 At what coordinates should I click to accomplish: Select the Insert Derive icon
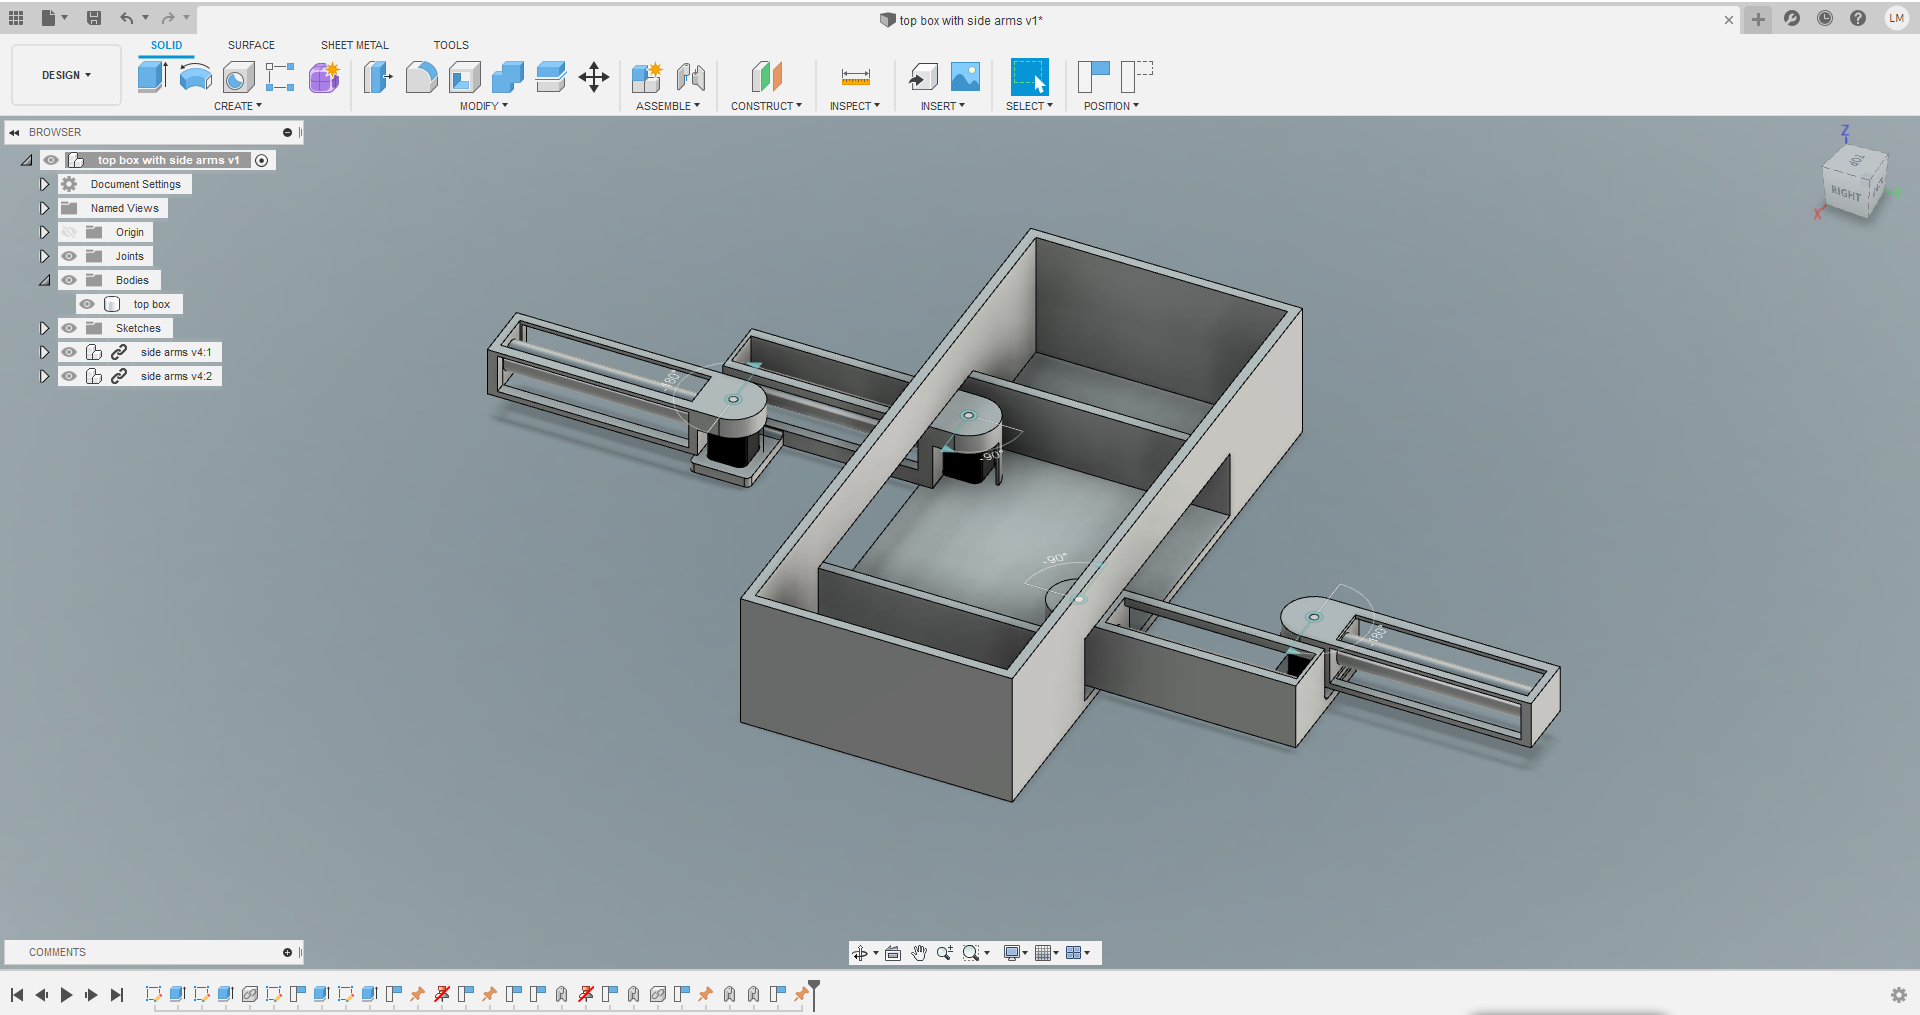(x=922, y=77)
